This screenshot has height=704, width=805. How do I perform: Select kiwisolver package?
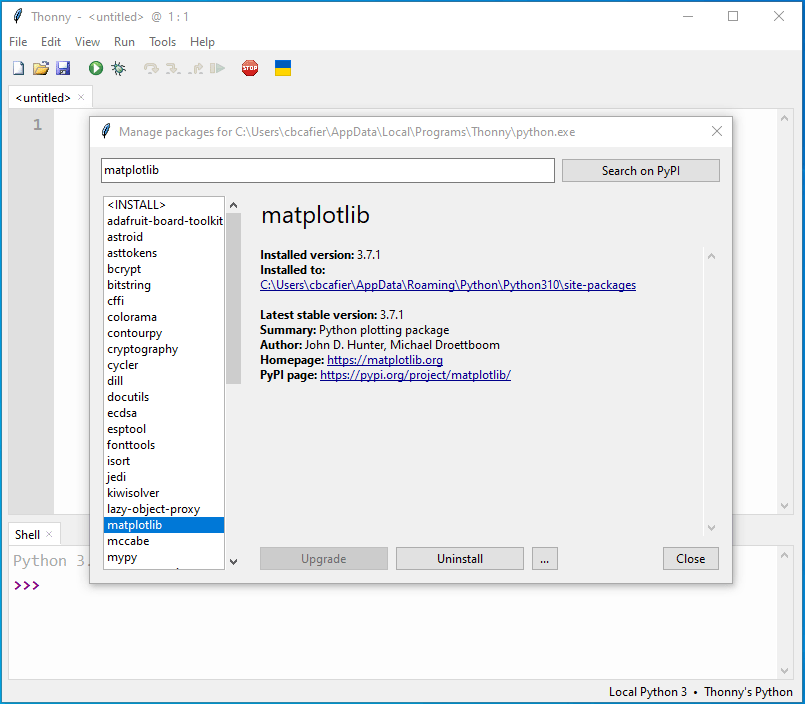[164, 493]
